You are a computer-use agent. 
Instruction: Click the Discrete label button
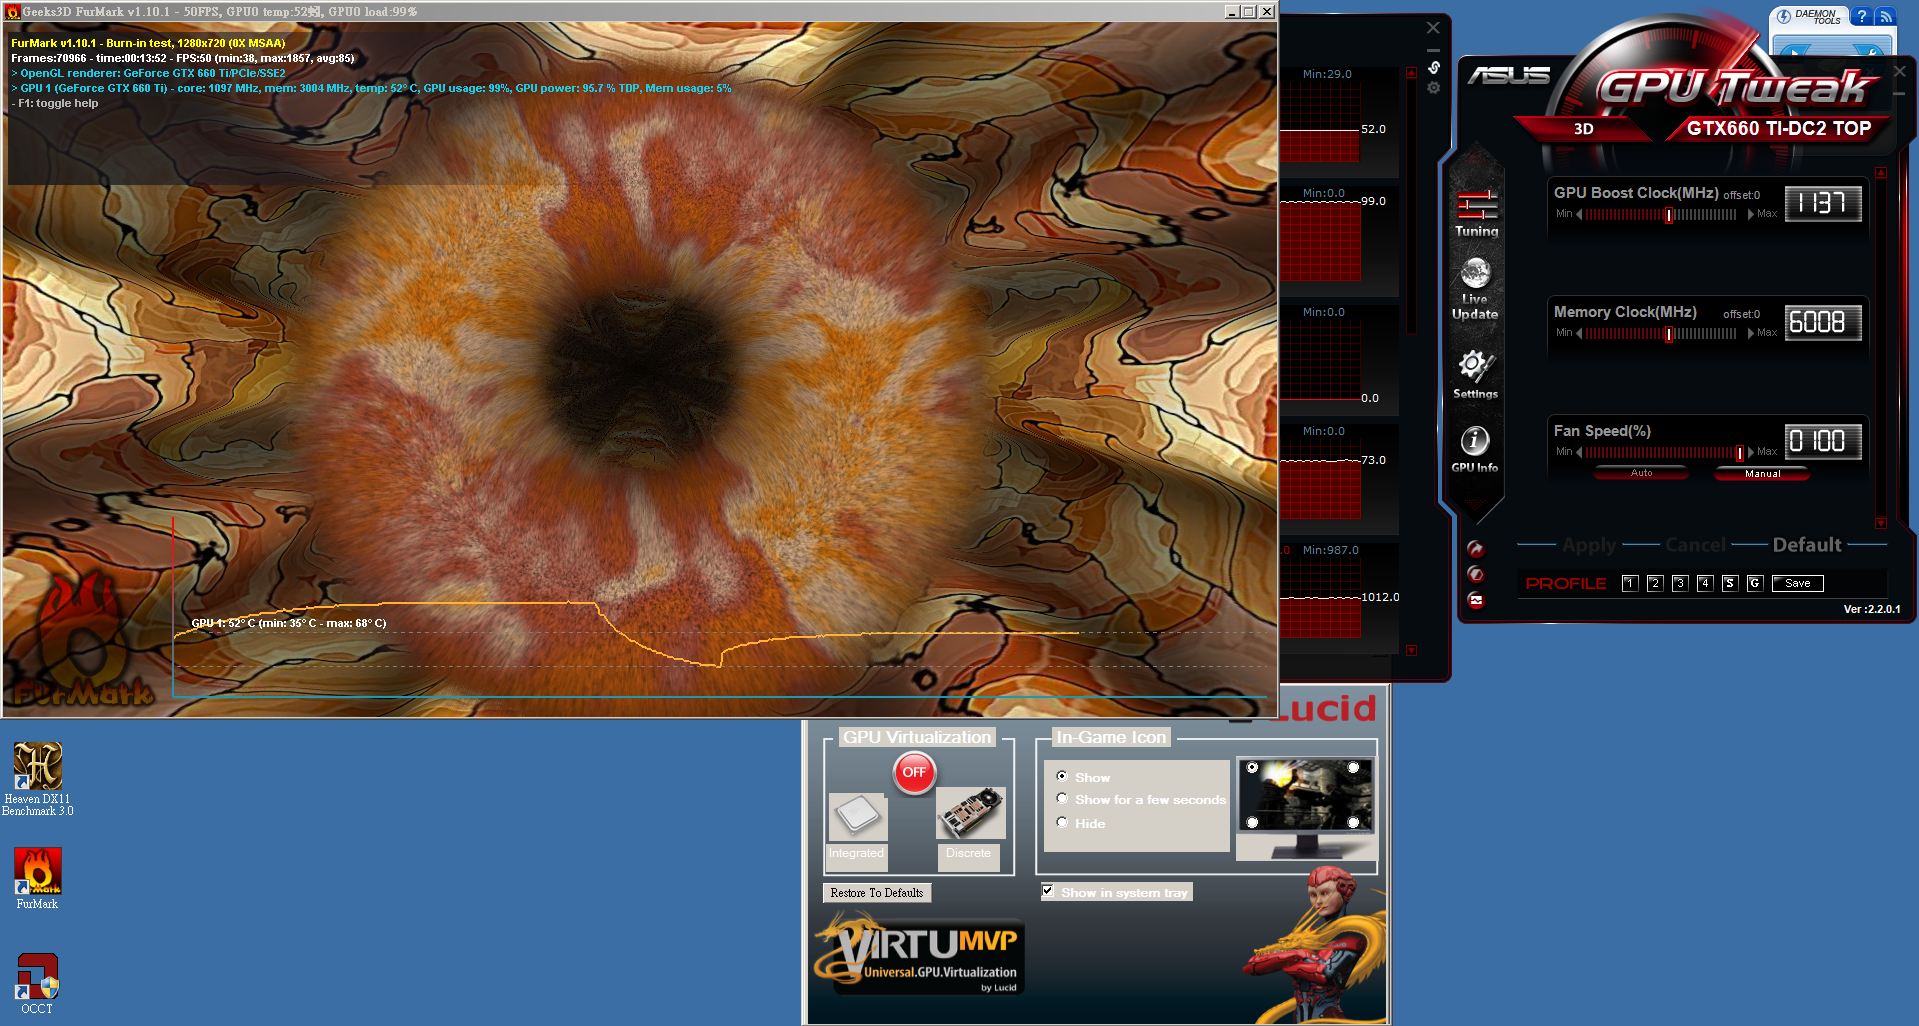point(968,857)
